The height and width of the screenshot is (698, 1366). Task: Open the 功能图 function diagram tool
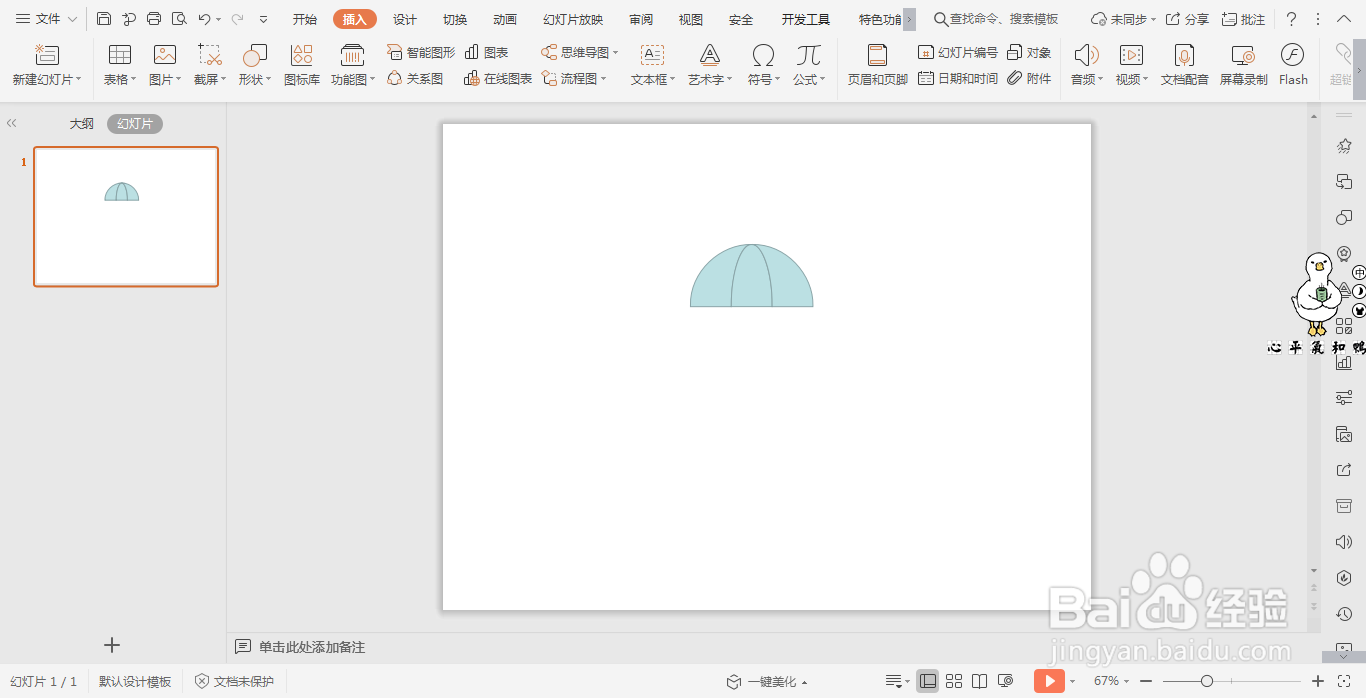point(352,55)
